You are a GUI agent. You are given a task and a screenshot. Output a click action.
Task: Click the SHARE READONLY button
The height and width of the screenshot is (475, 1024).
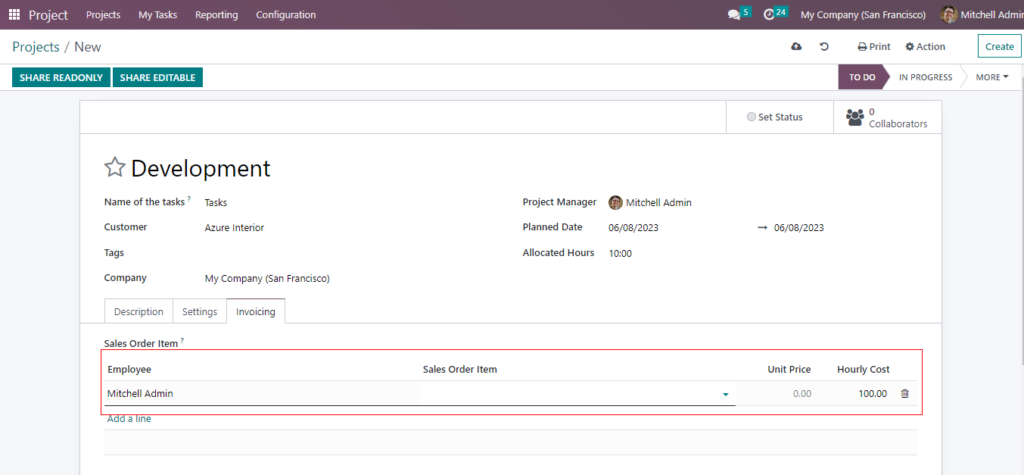tap(61, 77)
